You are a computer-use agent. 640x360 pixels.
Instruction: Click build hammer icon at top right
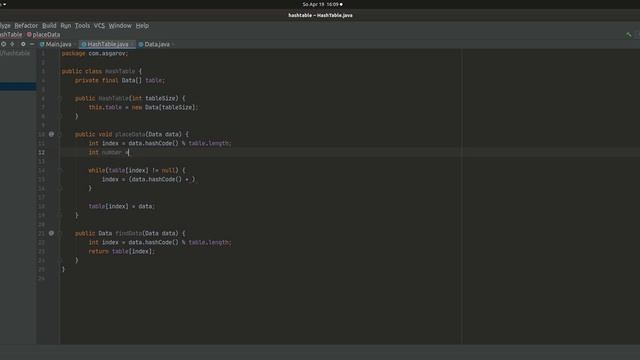tap(629, 35)
